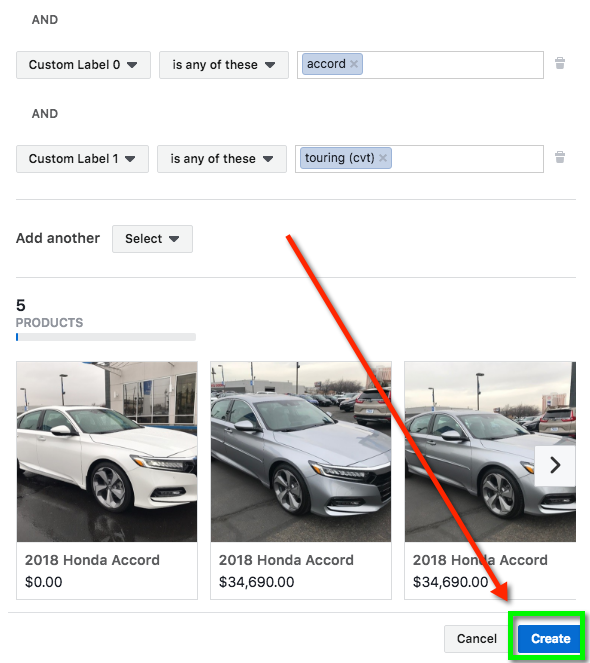Open the Custom Label 1 dropdown

pos(82,159)
